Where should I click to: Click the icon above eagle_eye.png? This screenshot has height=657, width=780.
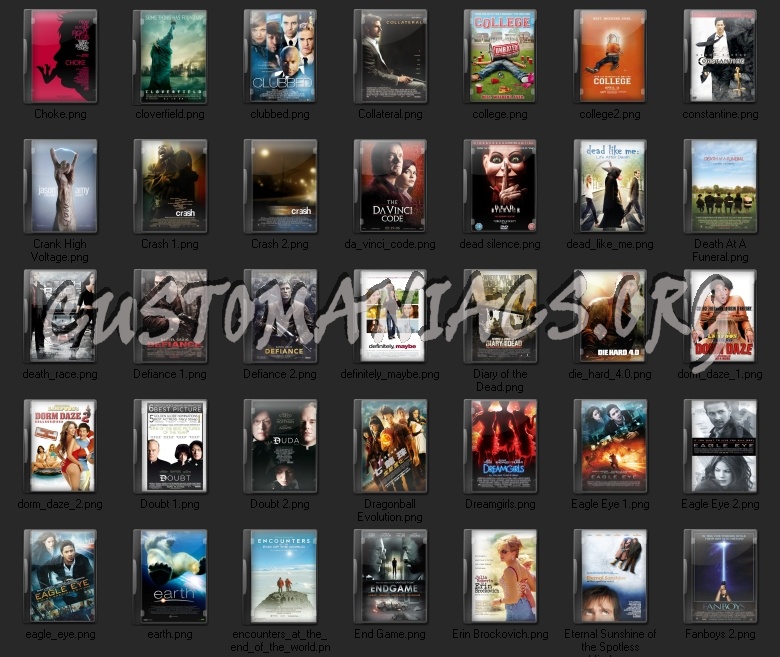point(60,576)
